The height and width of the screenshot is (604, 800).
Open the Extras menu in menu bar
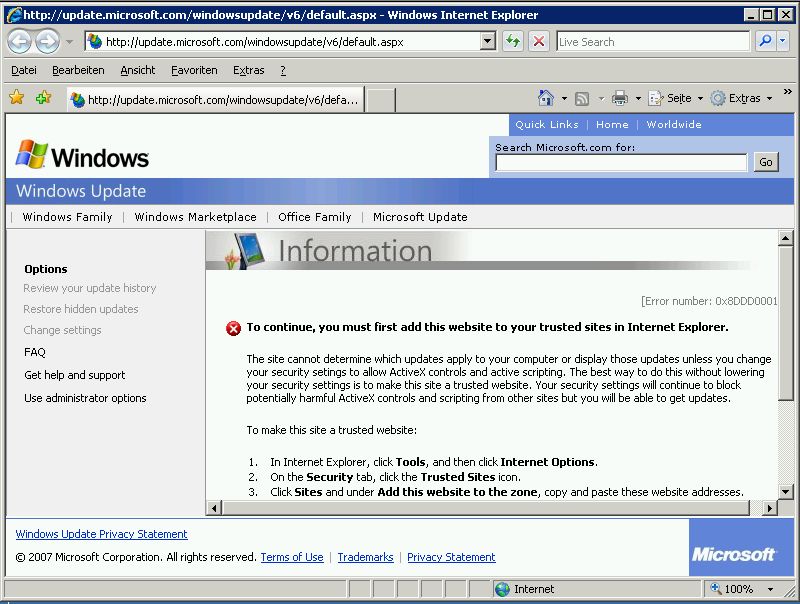point(248,70)
